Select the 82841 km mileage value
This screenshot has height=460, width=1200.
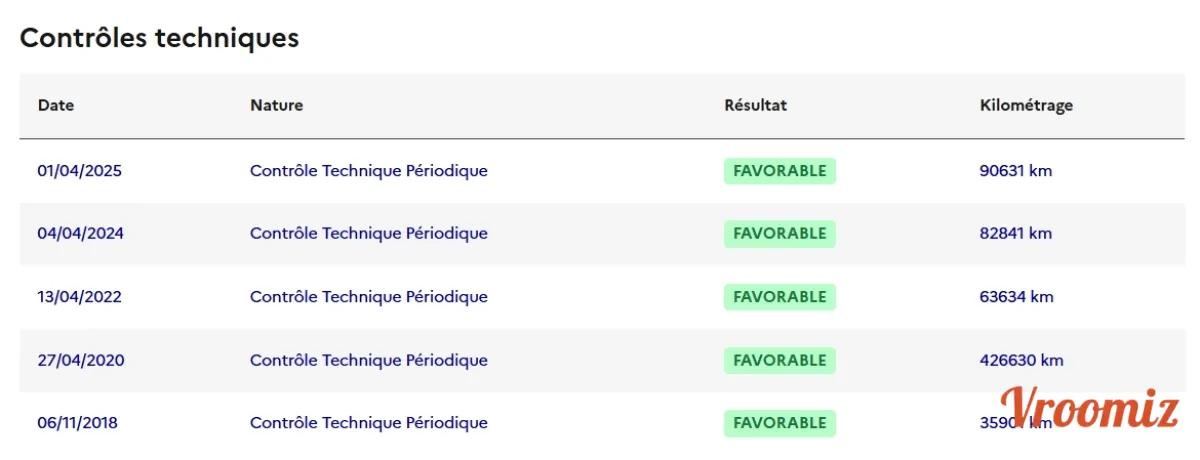coord(1016,234)
